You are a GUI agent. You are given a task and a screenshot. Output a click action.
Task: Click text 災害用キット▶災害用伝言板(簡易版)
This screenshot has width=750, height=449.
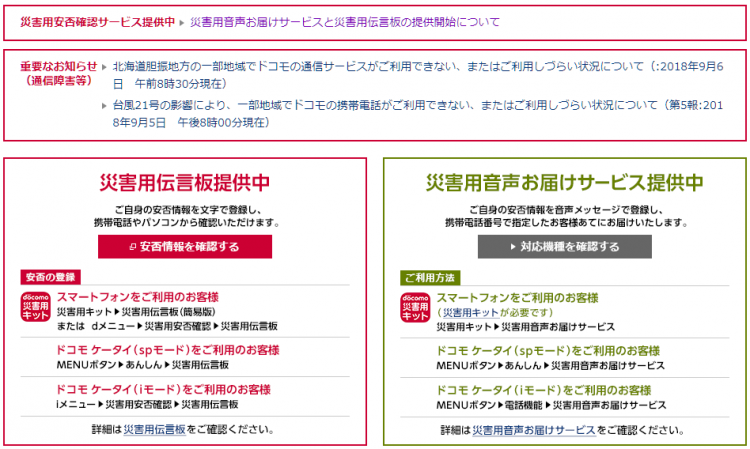pos(136,312)
